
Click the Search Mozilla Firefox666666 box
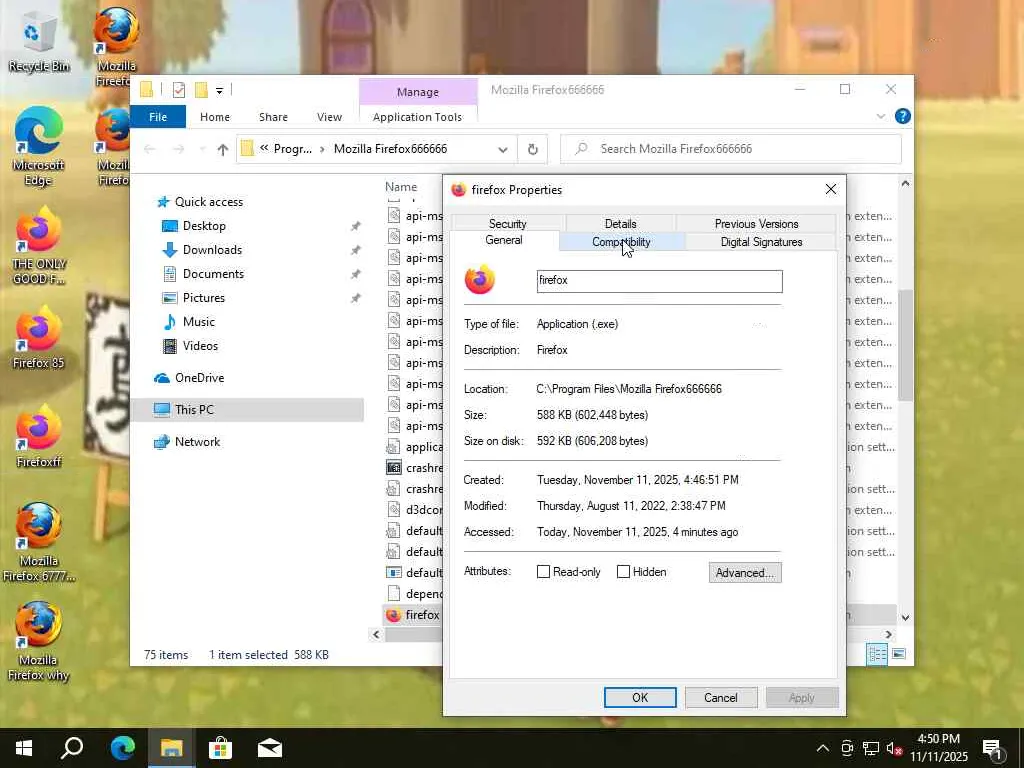[x=731, y=149]
